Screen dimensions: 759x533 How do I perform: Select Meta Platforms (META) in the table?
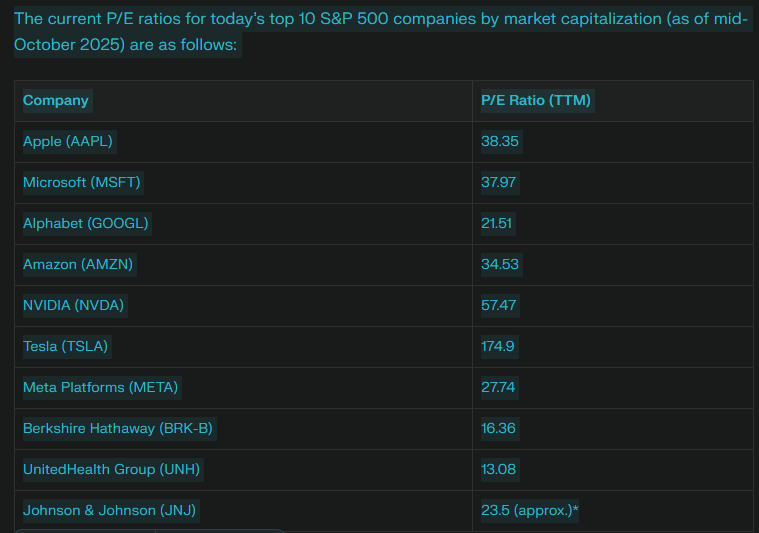100,387
